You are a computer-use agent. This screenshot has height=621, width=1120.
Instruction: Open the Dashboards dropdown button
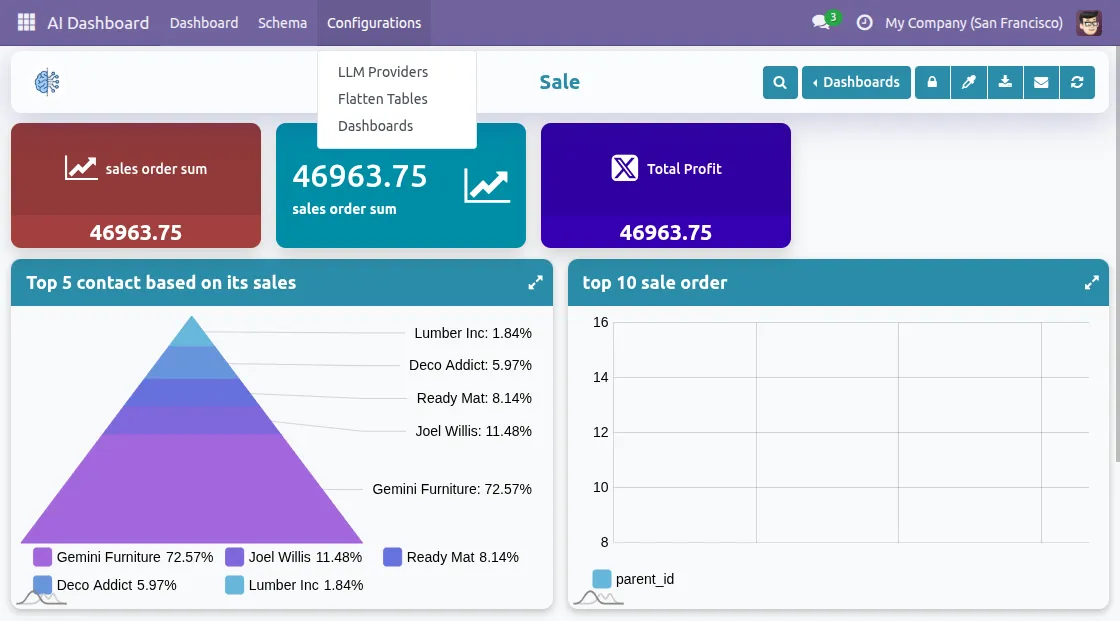coord(856,82)
